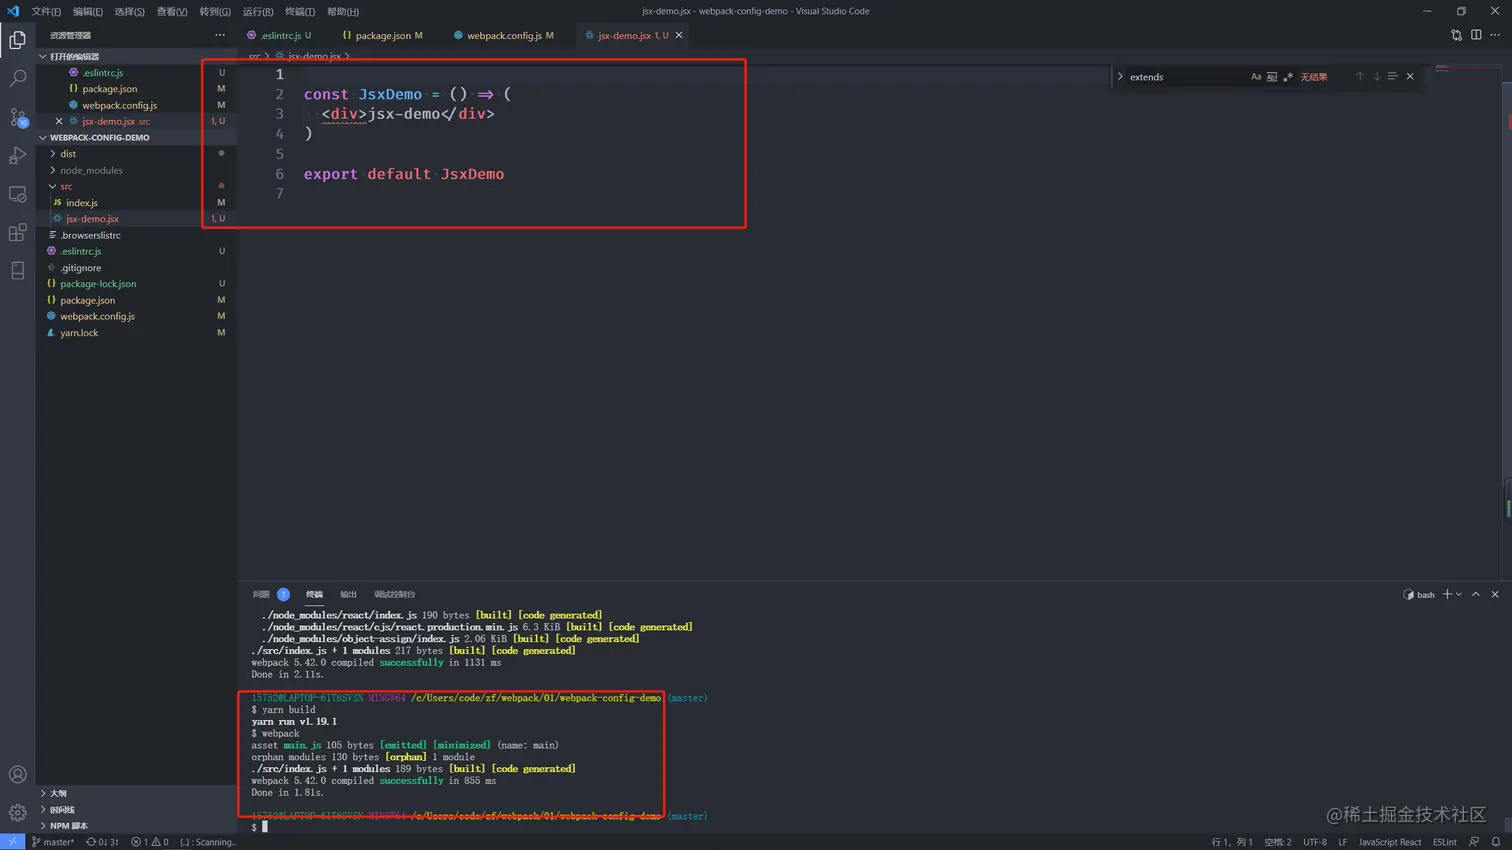
Task: Click the explorer panel more actions ellipsis
Action: coord(220,35)
